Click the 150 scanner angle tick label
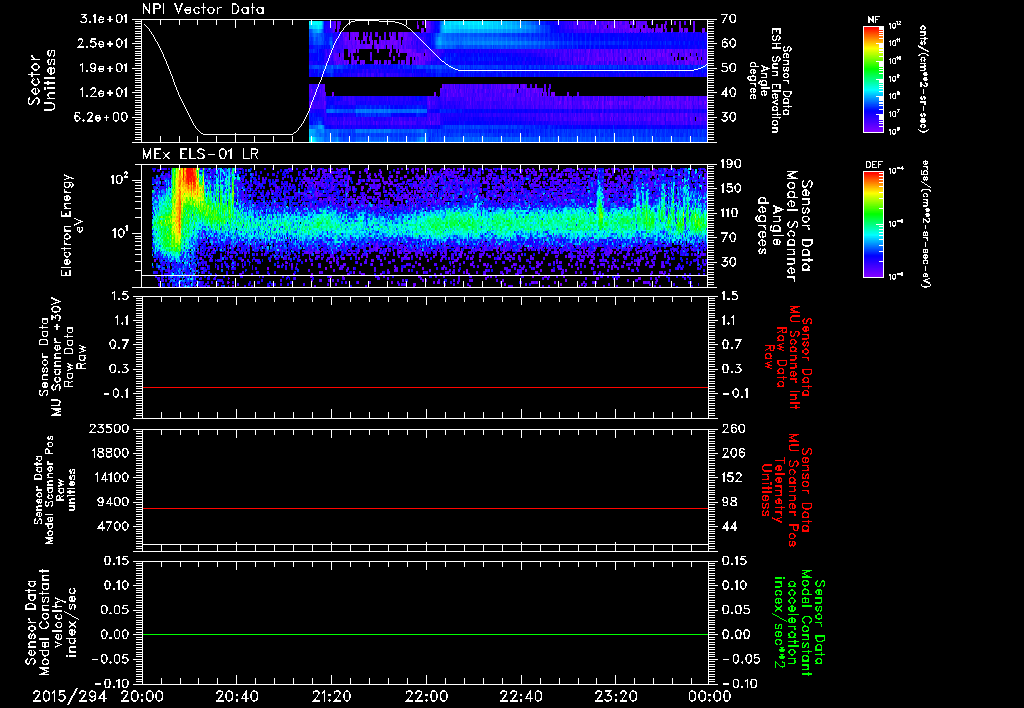1024x708 pixels. [731, 188]
